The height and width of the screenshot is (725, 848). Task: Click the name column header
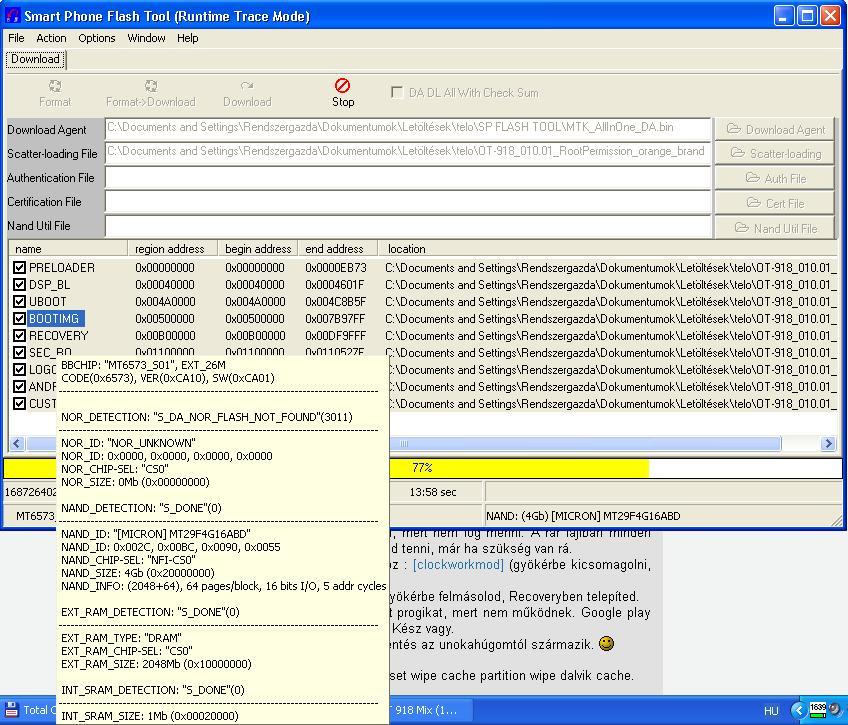pyautogui.click(x=68, y=249)
